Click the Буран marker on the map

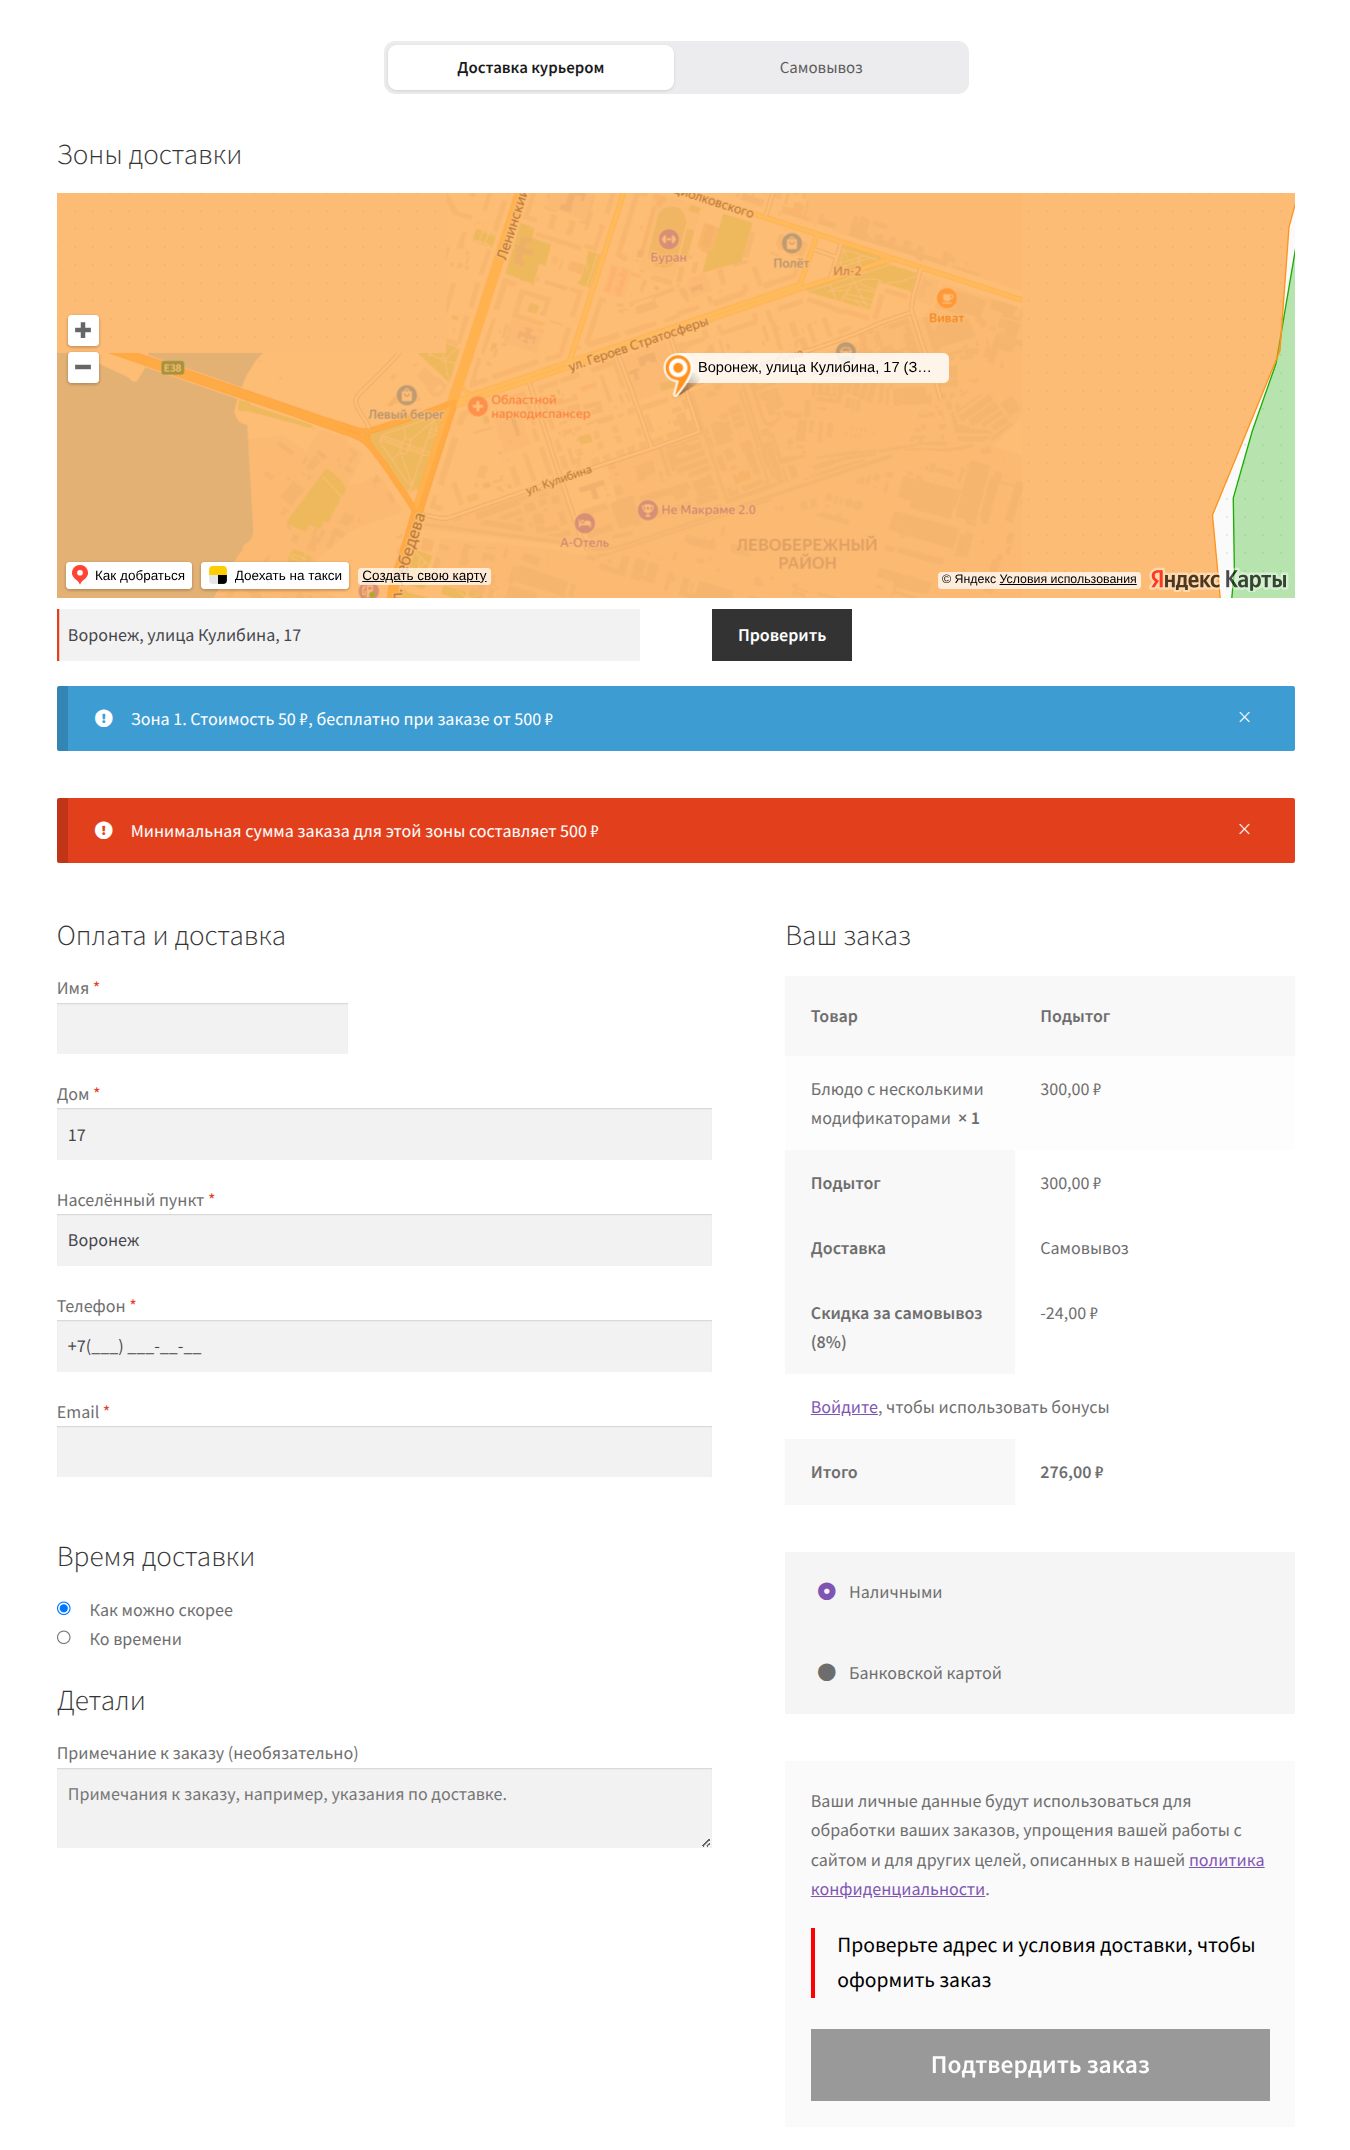(x=668, y=239)
